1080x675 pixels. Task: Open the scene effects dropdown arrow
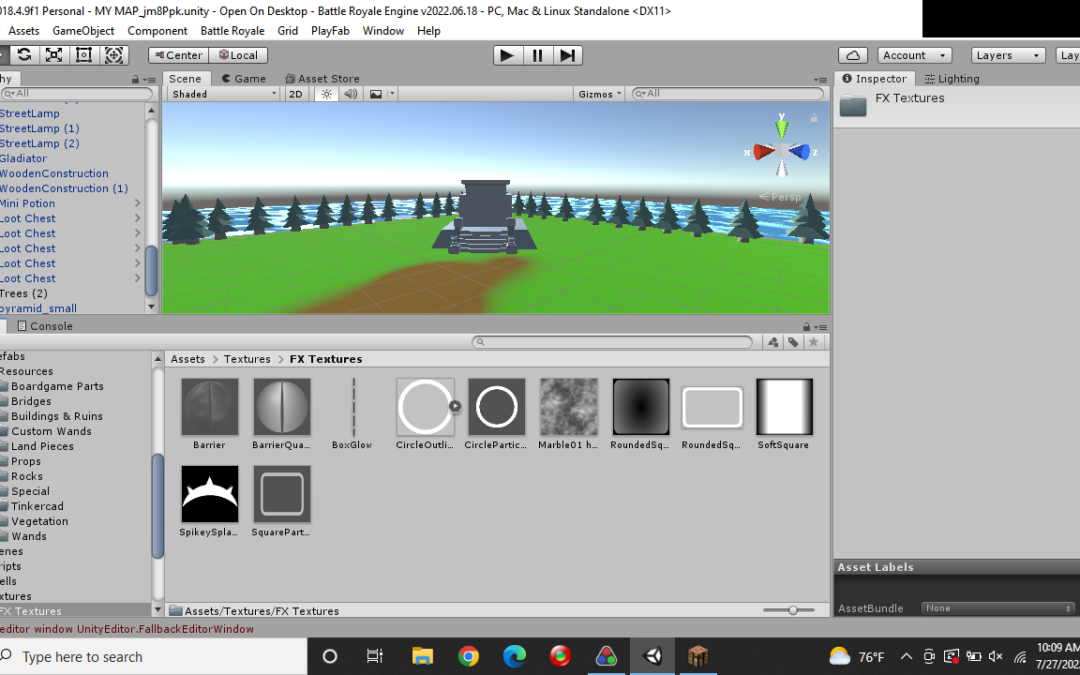tap(392, 94)
